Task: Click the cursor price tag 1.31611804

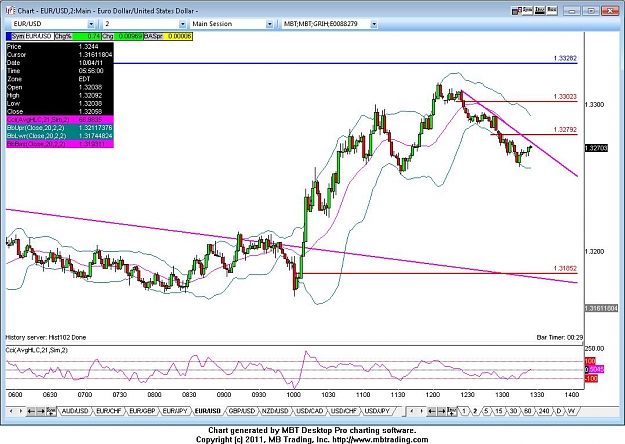Action: (x=601, y=308)
